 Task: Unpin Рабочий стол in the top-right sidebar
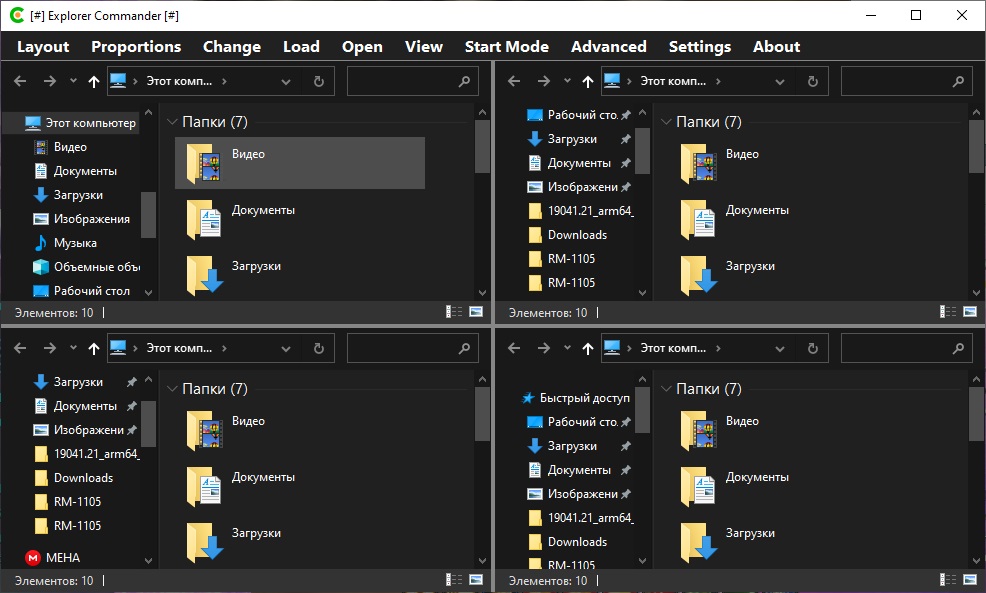628,113
